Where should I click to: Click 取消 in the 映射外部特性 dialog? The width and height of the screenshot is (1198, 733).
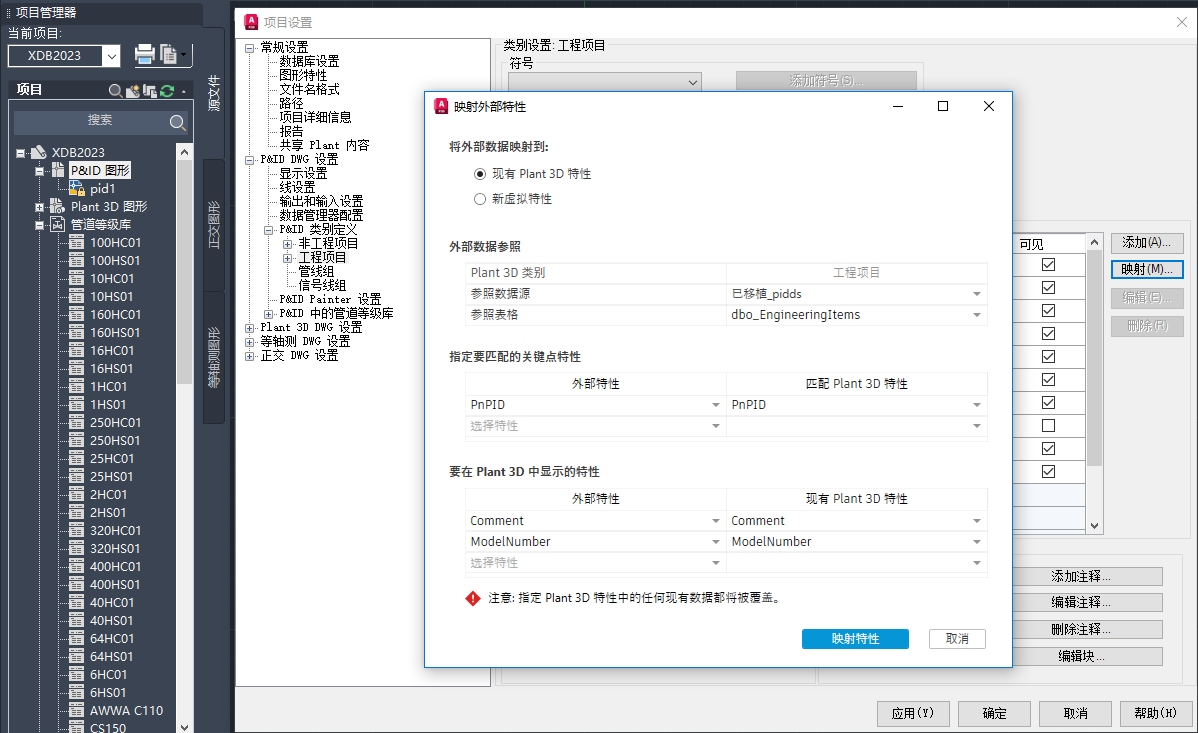click(957, 639)
